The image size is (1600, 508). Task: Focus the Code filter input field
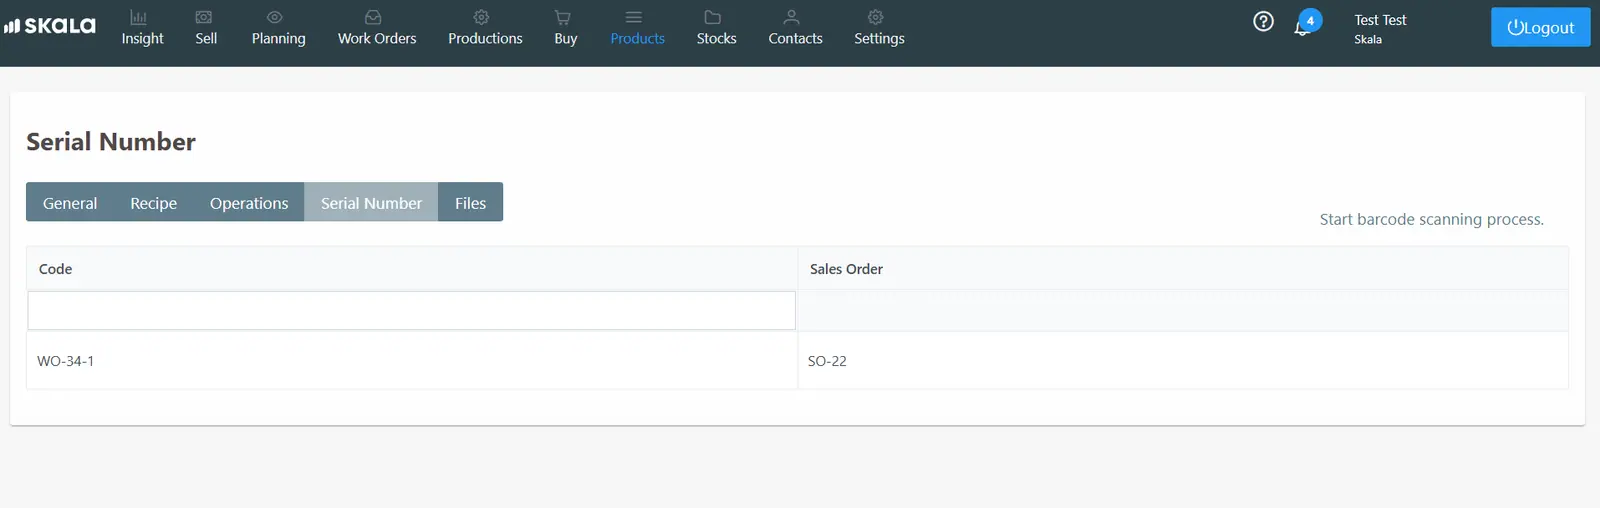click(x=412, y=311)
